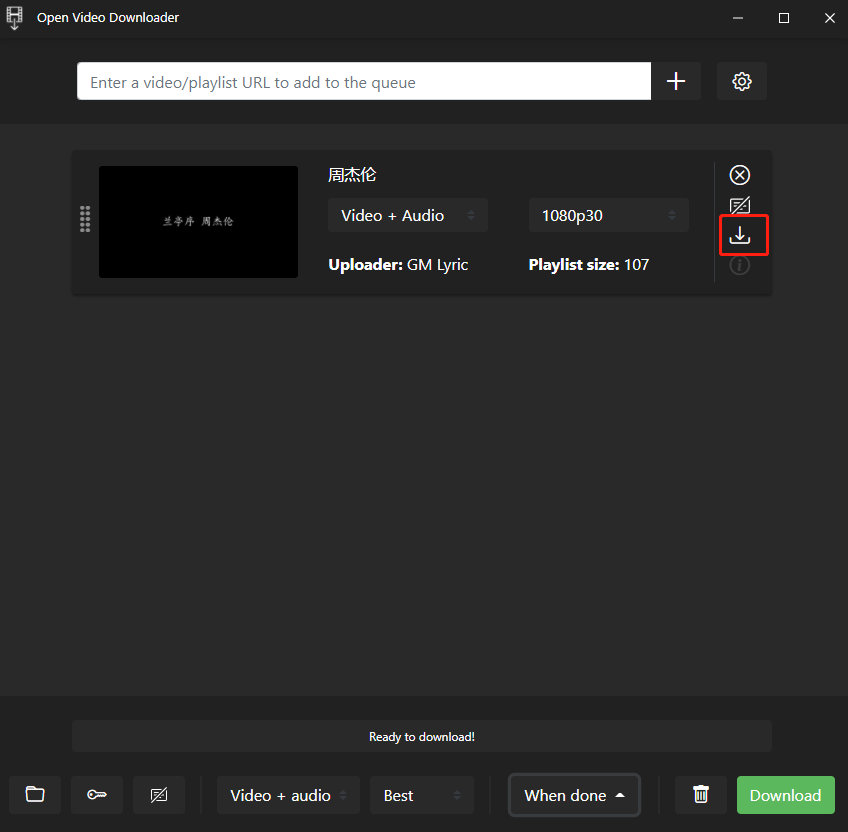The width and height of the screenshot is (848, 832).
Task: Toggle subtitles for the 周杰伦 item
Action: click(x=739, y=206)
